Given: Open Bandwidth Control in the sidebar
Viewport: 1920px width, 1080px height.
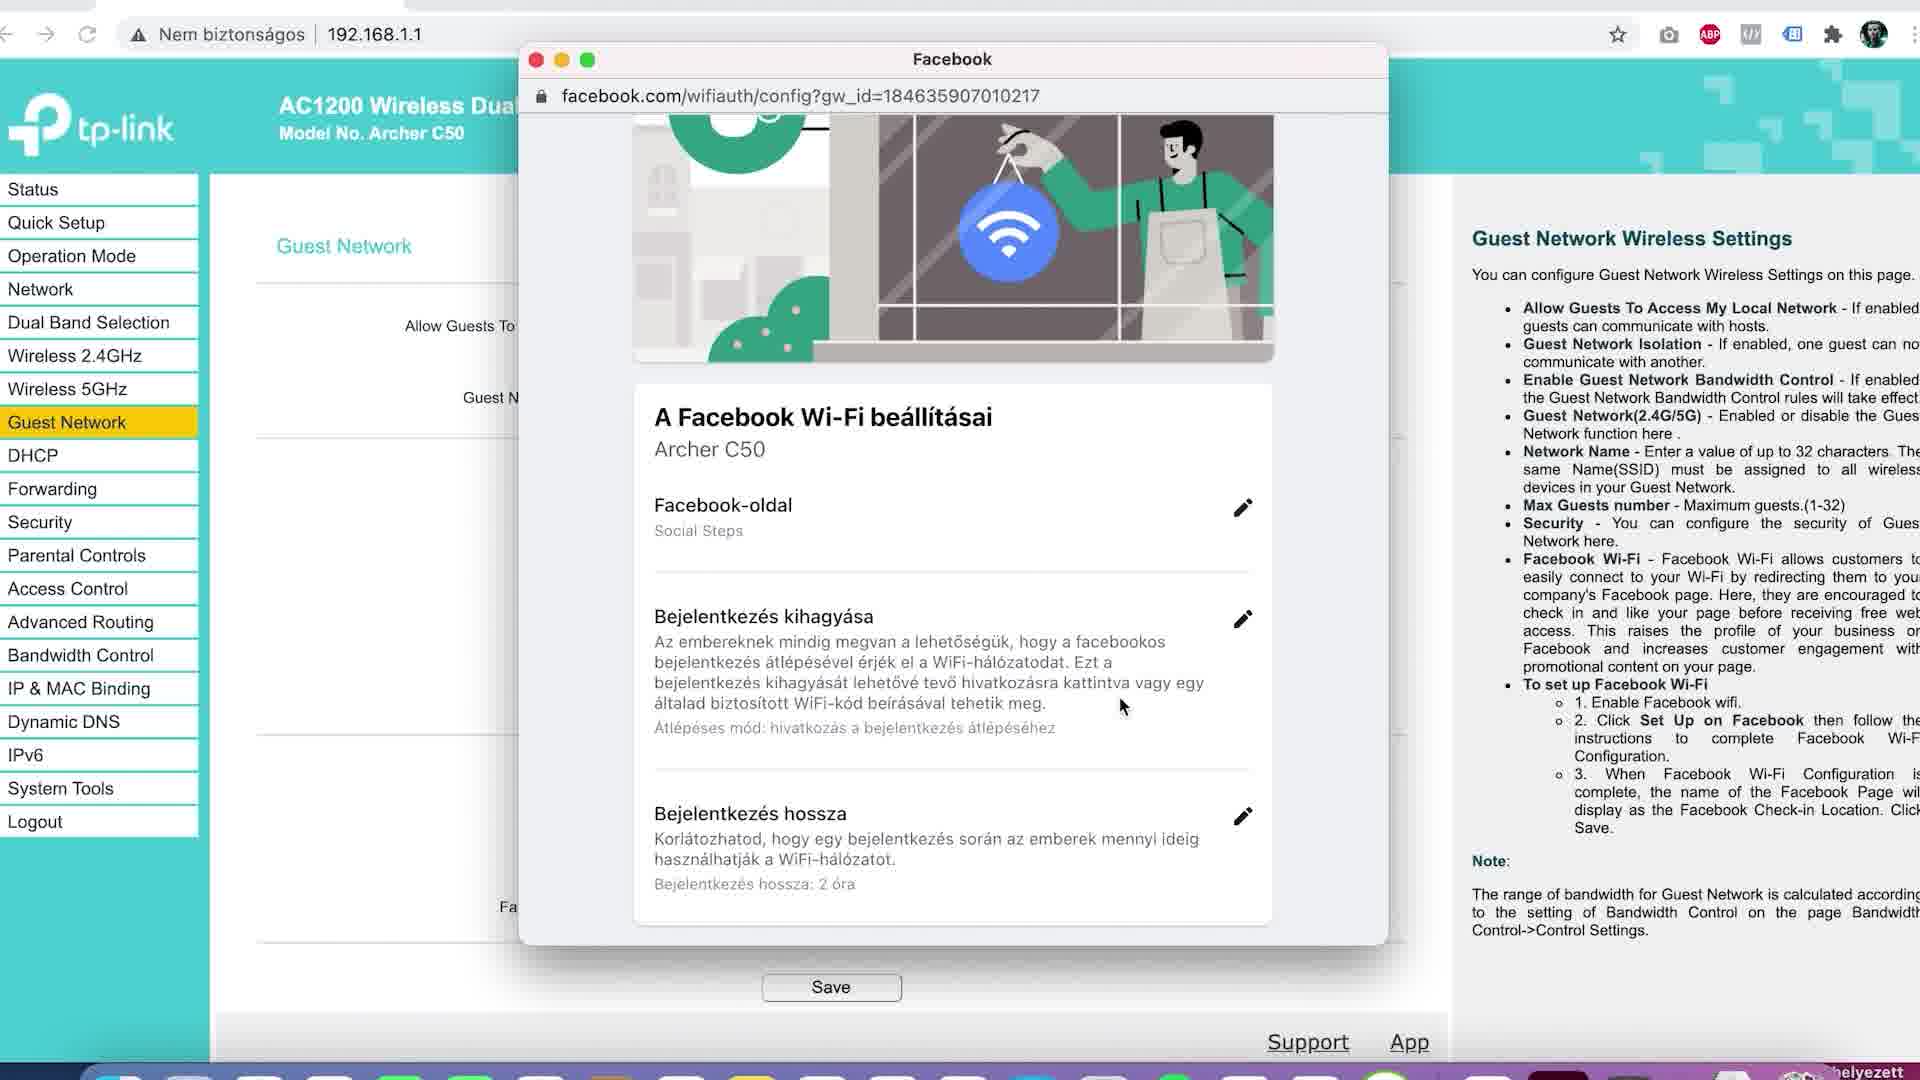Looking at the screenshot, I should click(99, 655).
